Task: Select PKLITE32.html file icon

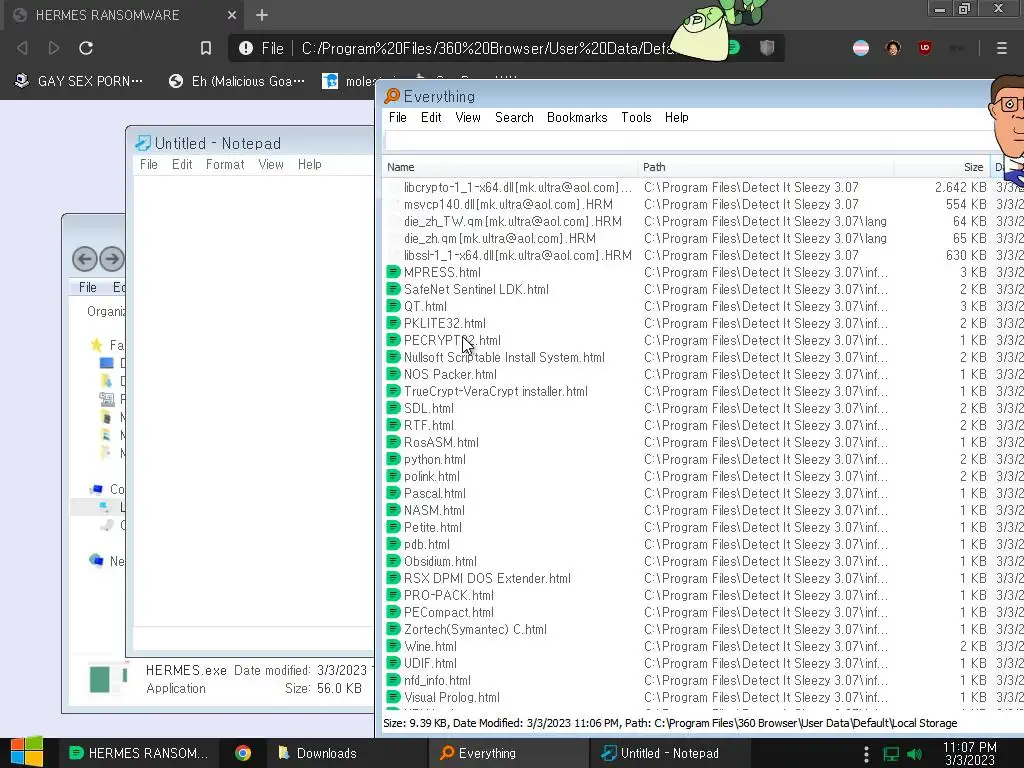Action: pyautogui.click(x=393, y=323)
